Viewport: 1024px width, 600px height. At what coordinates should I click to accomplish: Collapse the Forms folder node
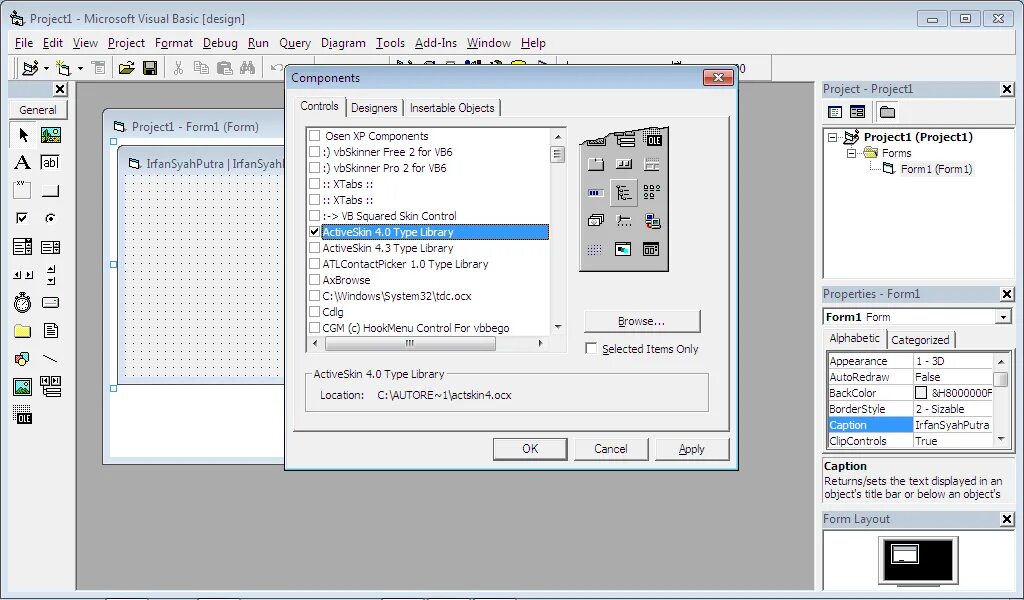(851, 153)
